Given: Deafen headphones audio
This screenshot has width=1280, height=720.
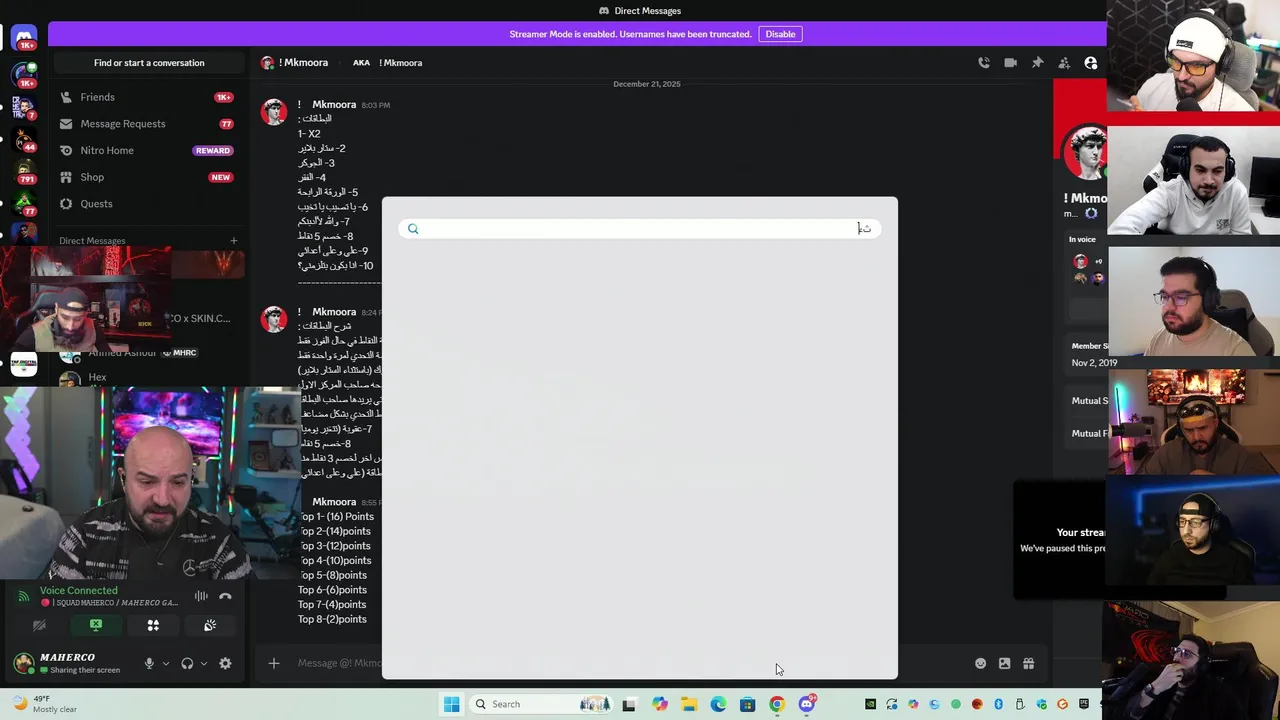Looking at the screenshot, I should pyautogui.click(x=187, y=663).
